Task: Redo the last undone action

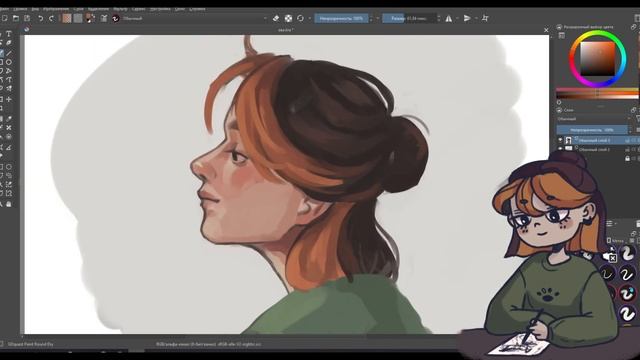Action: [x=51, y=18]
